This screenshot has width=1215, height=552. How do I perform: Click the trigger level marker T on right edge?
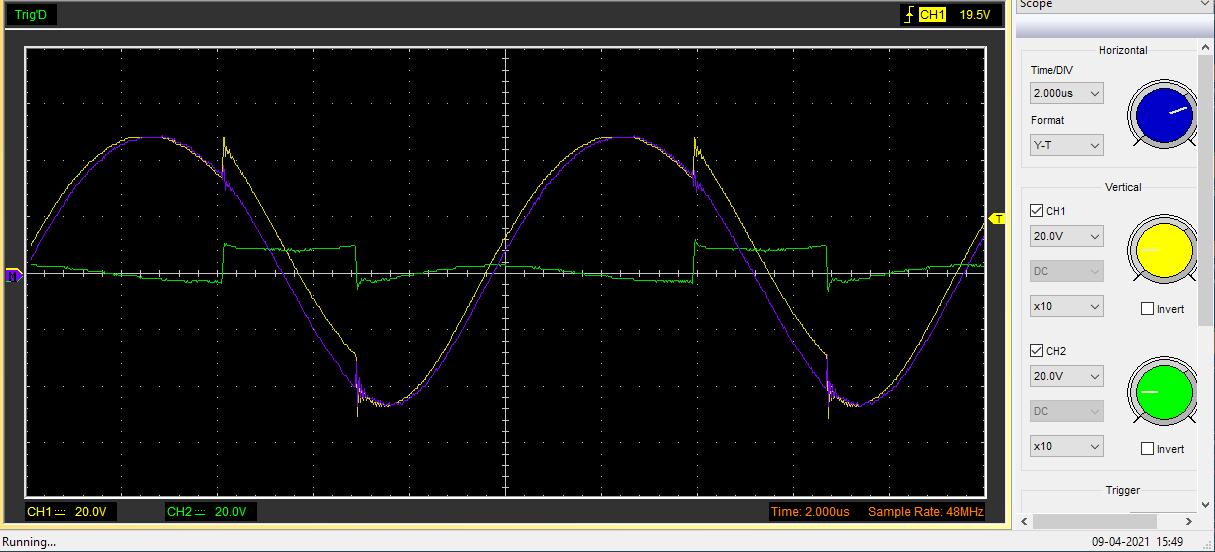[x=996, y=218]
